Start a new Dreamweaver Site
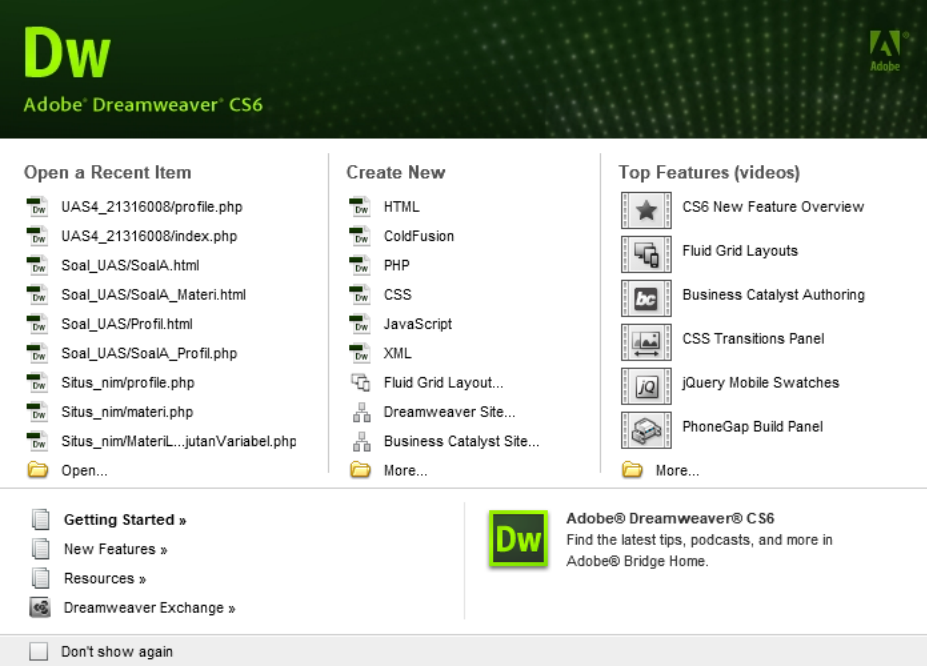This screenshot has width=927, height=671. point(449,412)
